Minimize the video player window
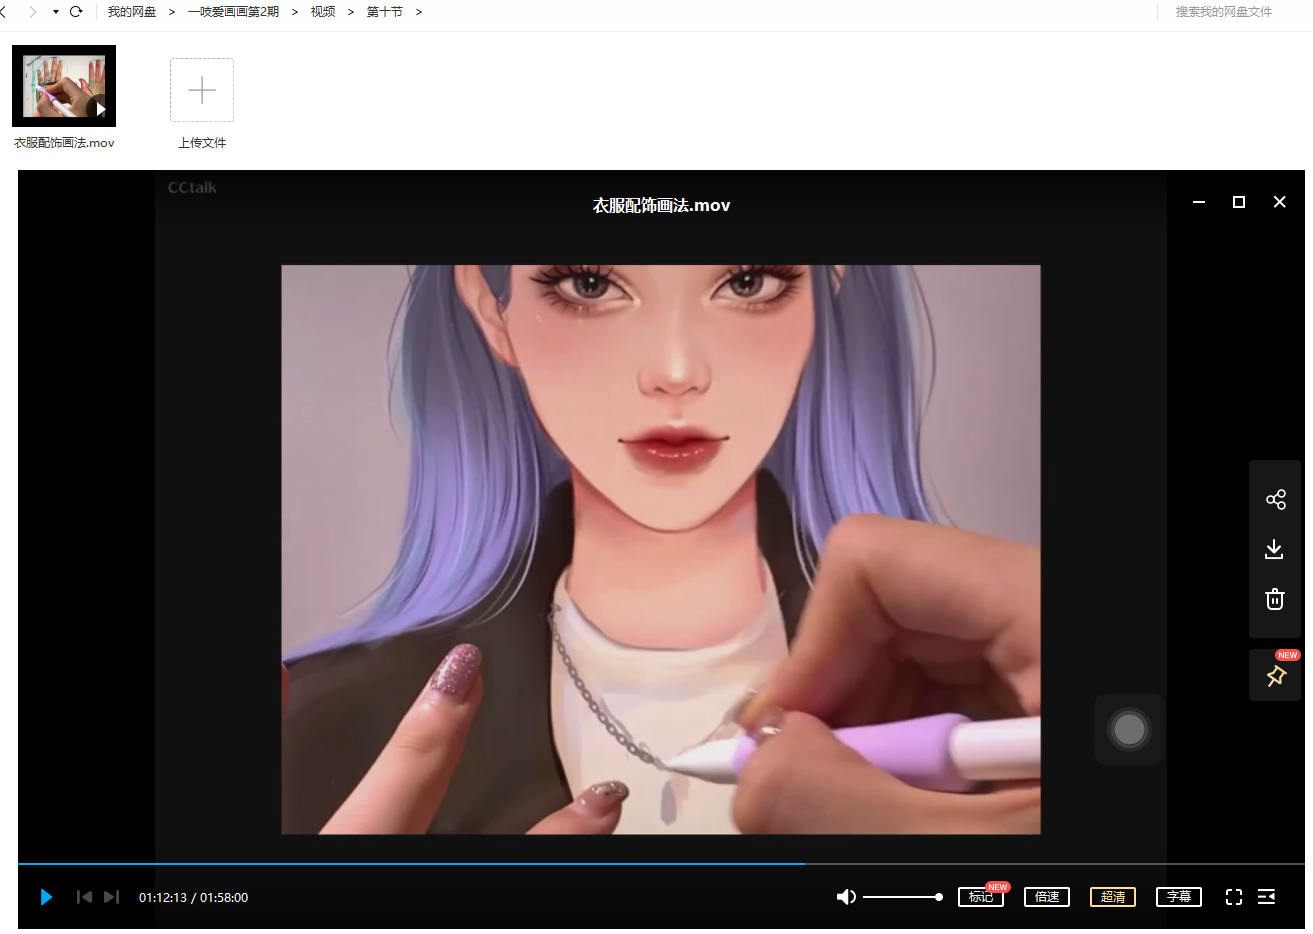This screenshot has width=1313, height=934. point(1199,202)
